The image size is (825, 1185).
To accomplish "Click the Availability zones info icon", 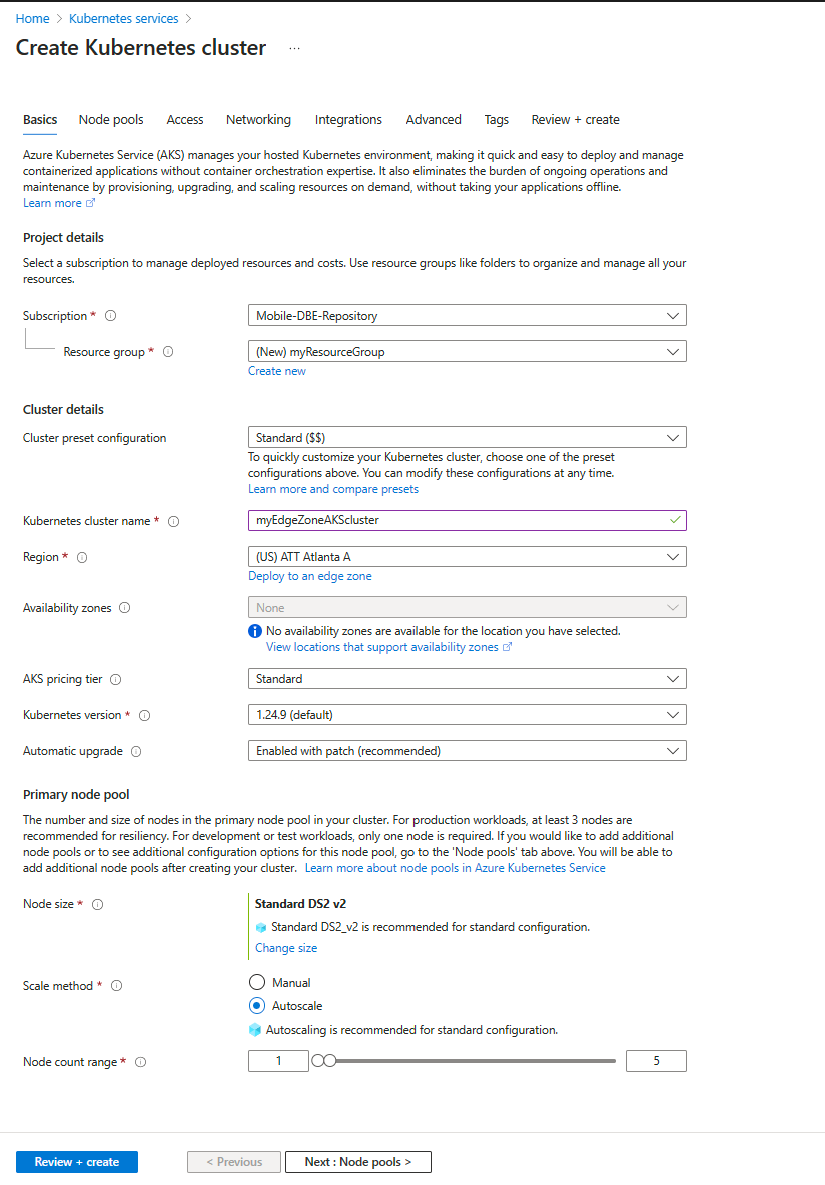I will (x=125, y=608).
